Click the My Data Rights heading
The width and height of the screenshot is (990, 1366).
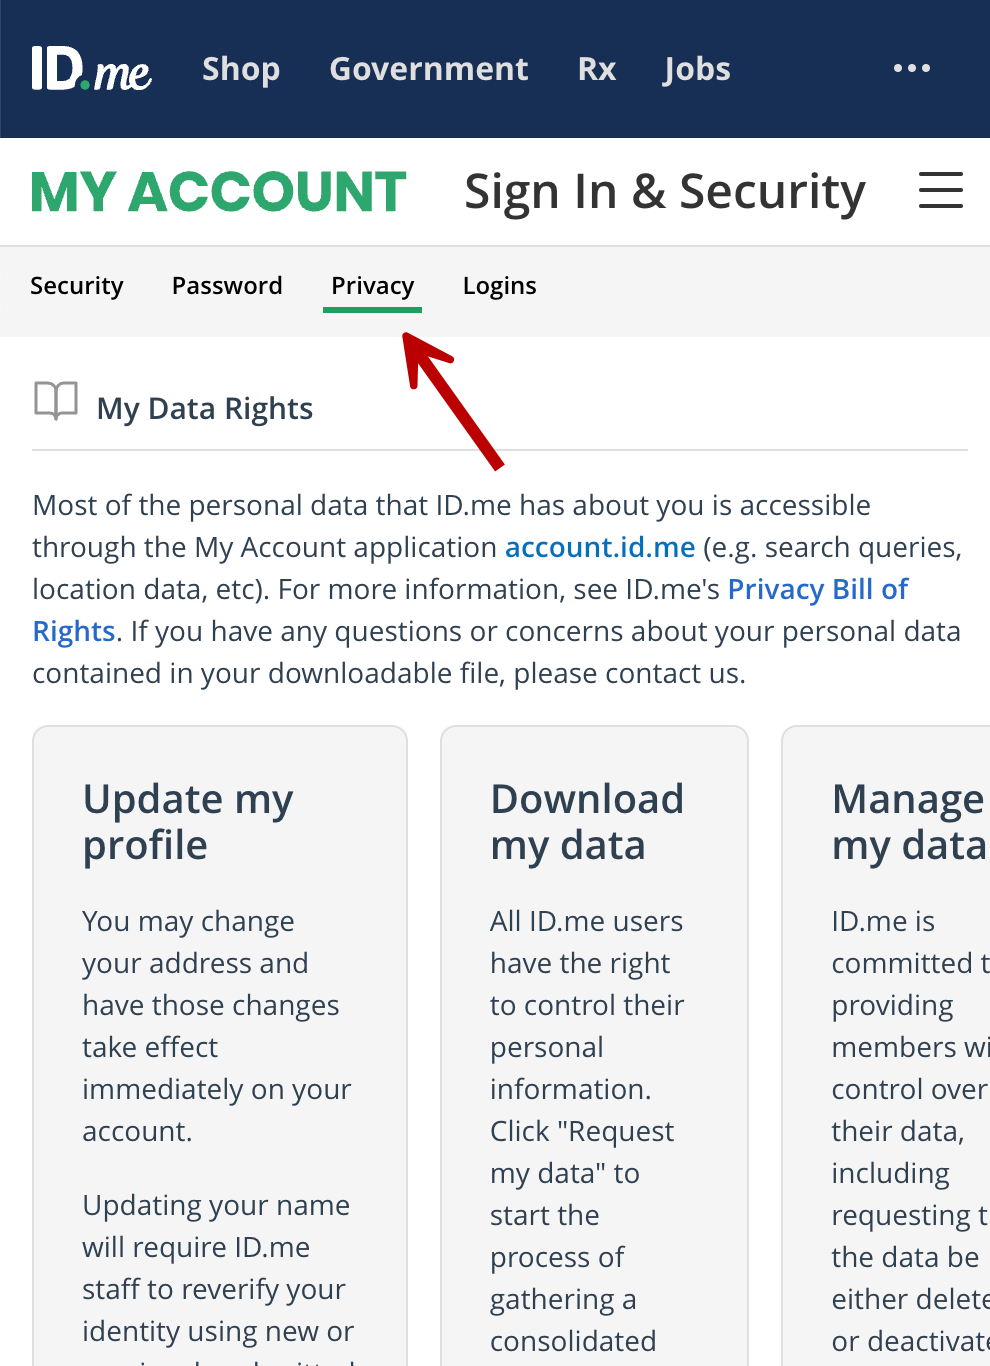pyautogui.click(x=204, y=408)
